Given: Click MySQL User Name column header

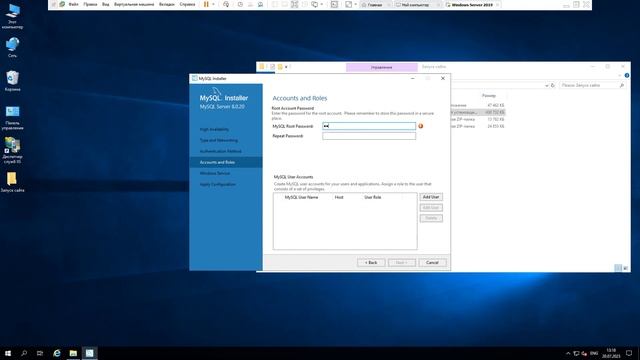Looking at the screenshot, I should tap(301, 198).
